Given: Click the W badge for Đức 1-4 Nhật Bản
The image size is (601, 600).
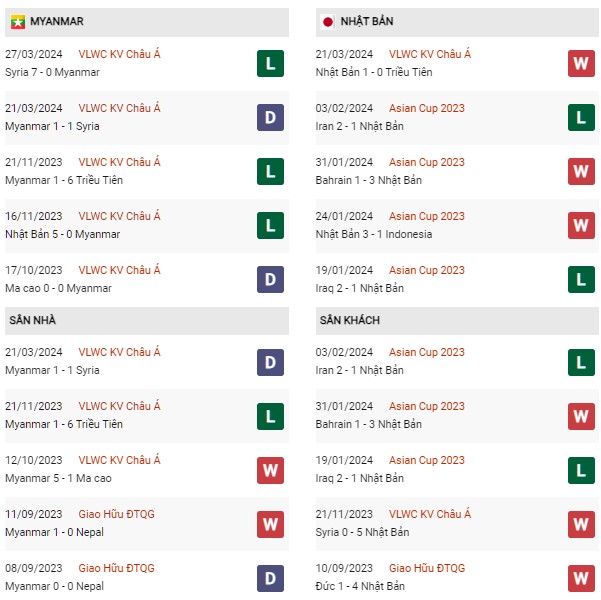Looking at the screenshot, I should coord(581,578).
